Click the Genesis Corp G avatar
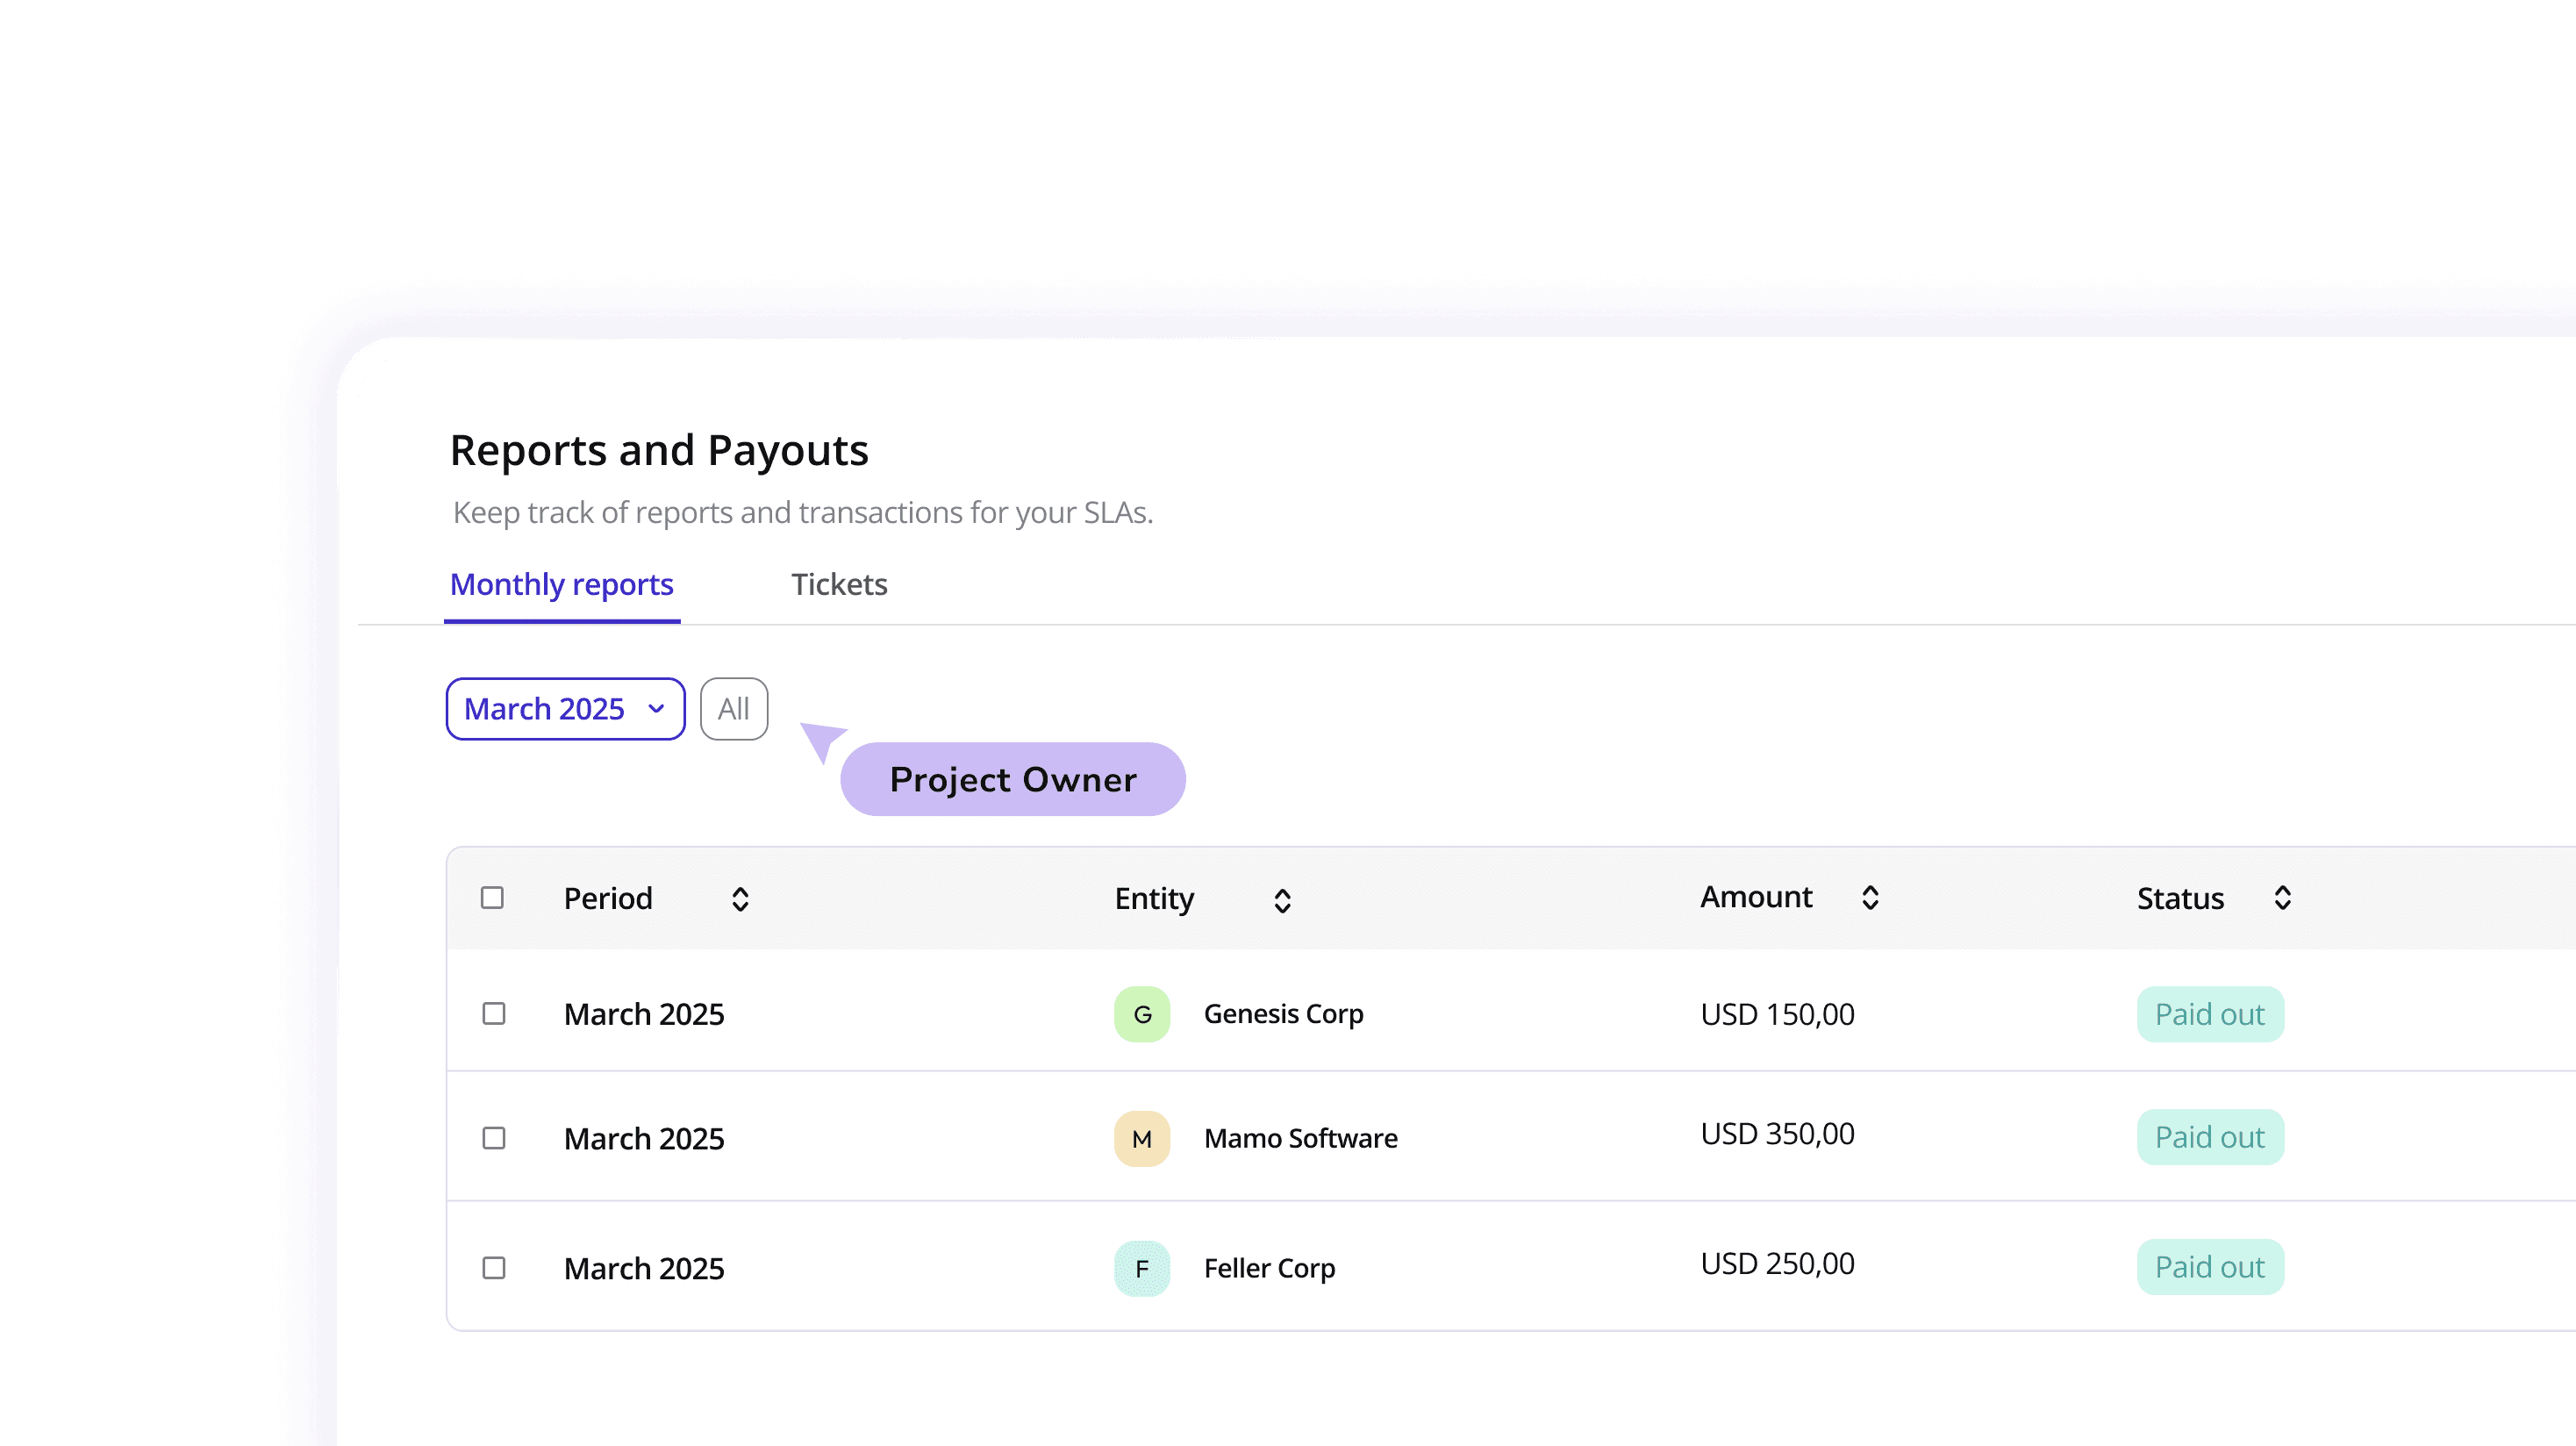The image size is (2576, 1446). (x=1142, y=1014)
